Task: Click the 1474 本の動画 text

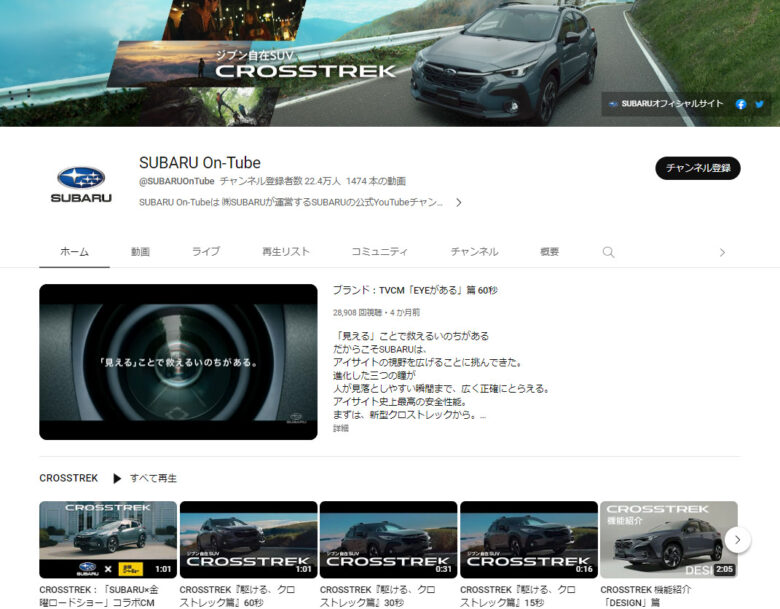Action: point(376,181)
